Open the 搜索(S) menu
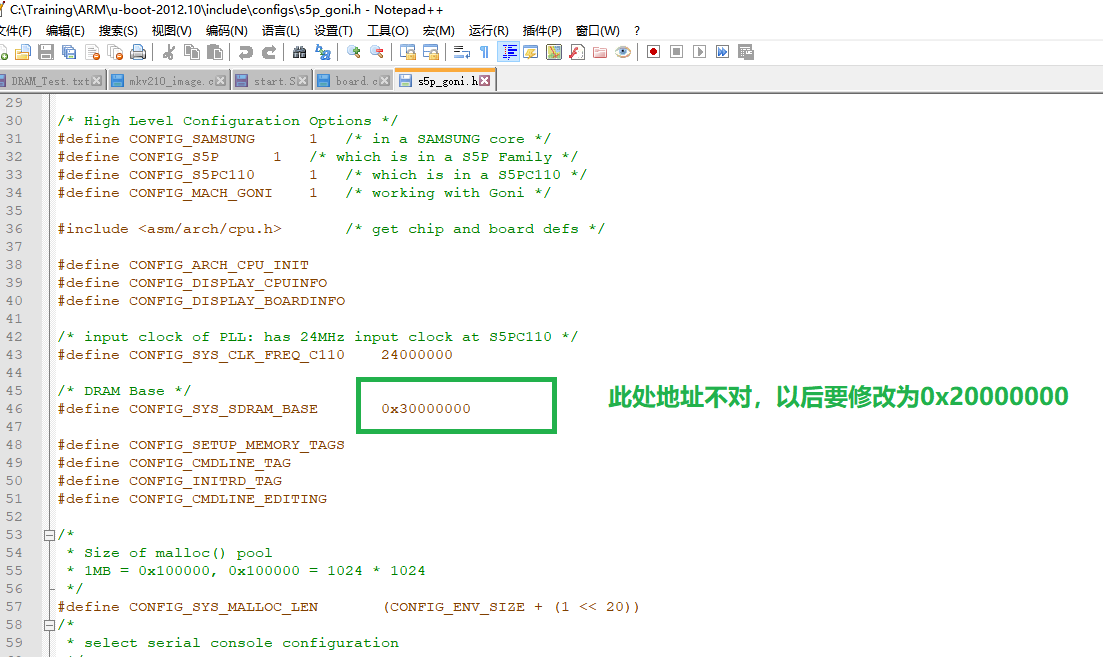The height and width of the screenshot is (657, 1103). (118, 31)
